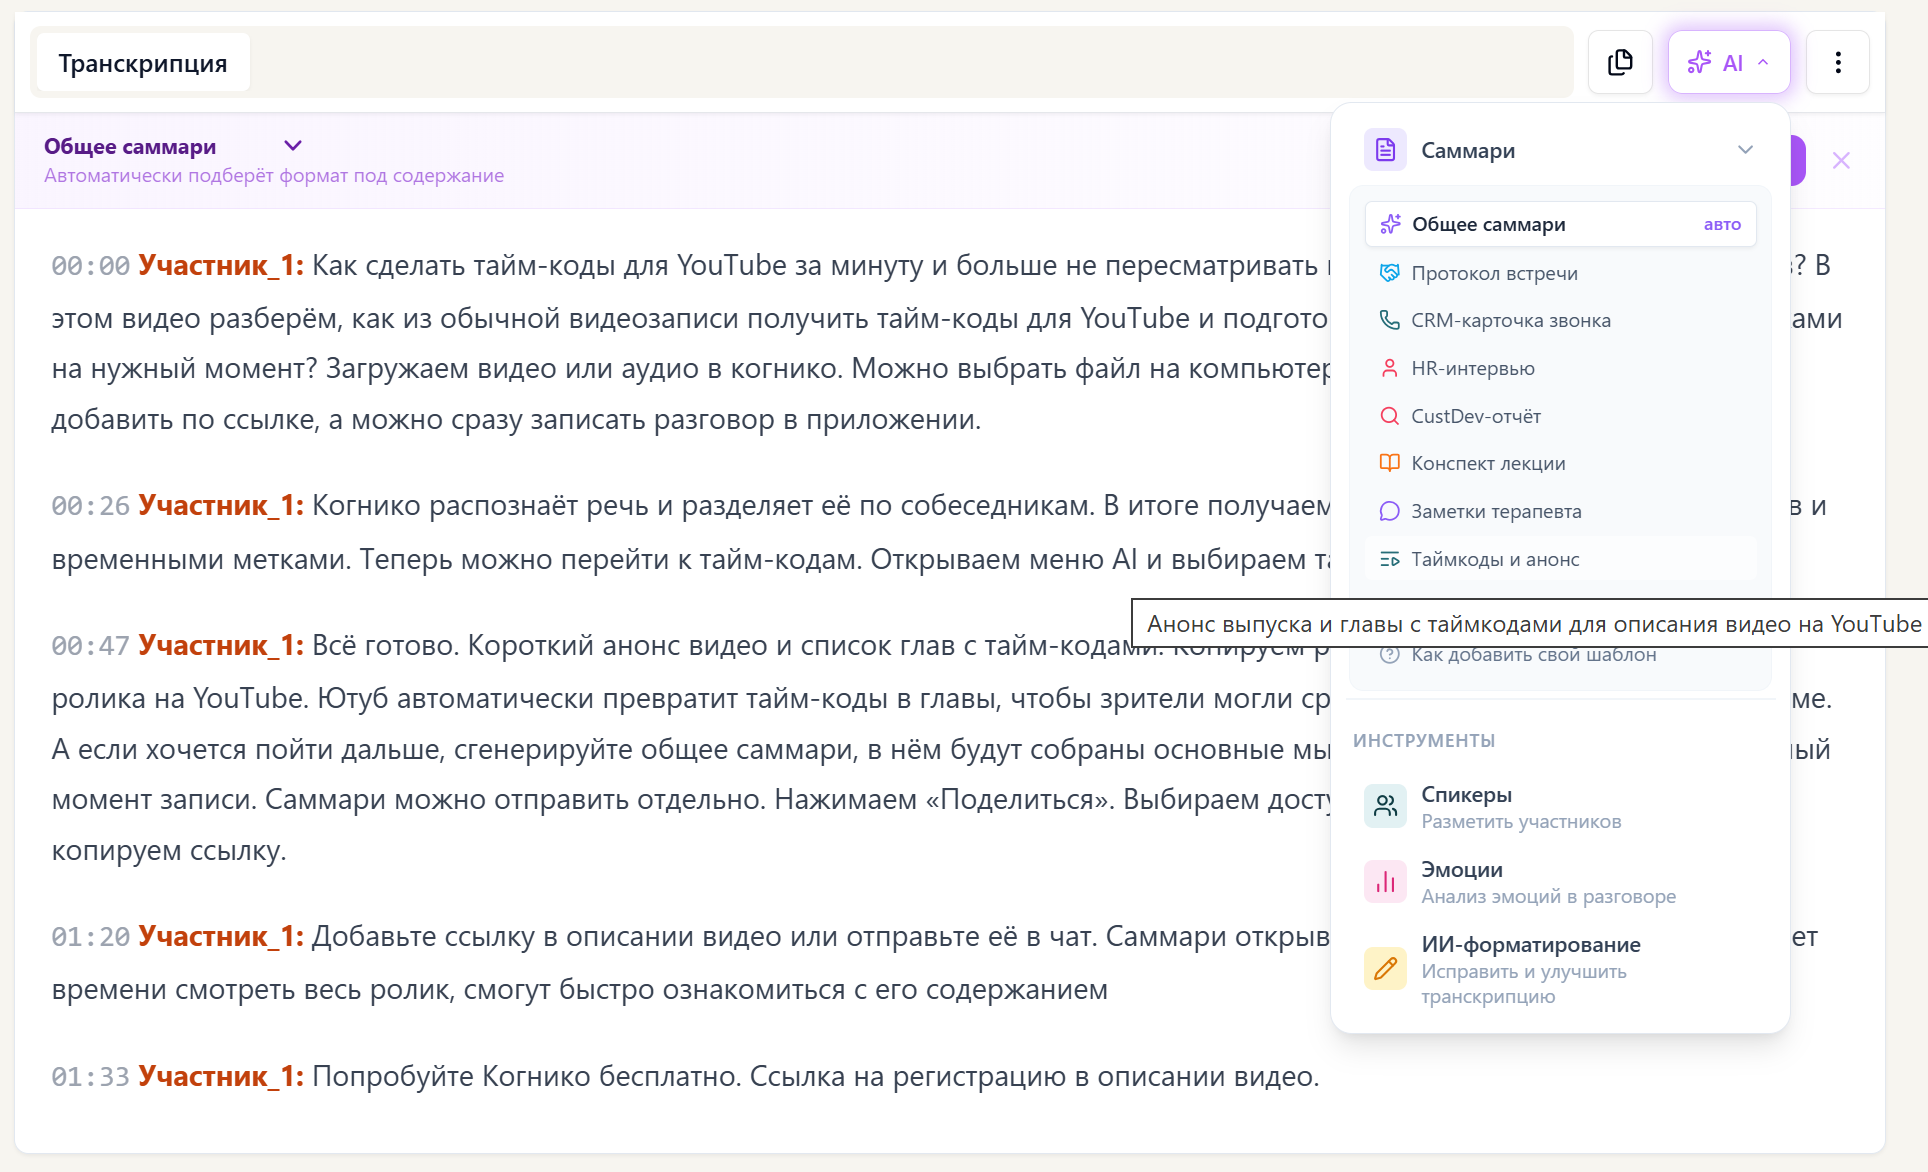The height and width of the screenshot is (1172, 1928).
Task: Choose HR-интервью template
Action: tap(1560, 368)
